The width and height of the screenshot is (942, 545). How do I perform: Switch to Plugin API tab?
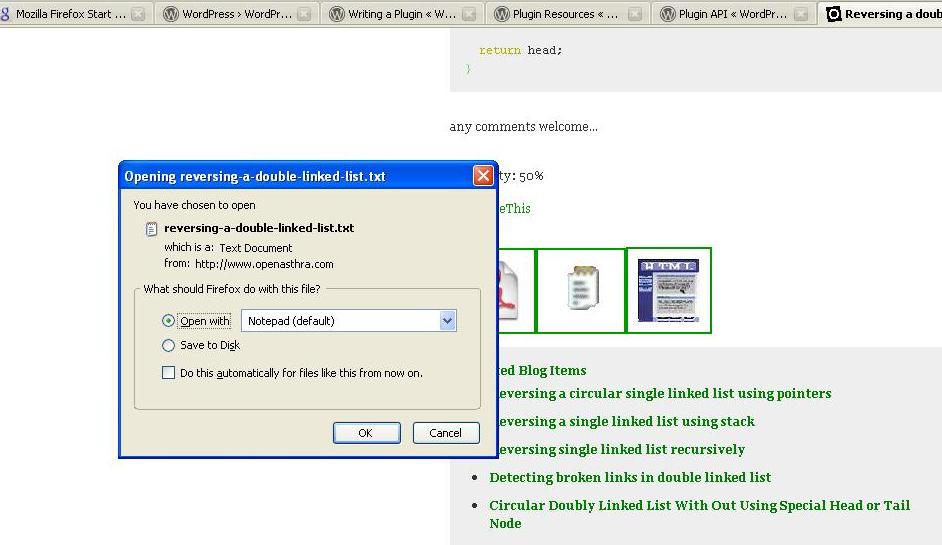732,14
